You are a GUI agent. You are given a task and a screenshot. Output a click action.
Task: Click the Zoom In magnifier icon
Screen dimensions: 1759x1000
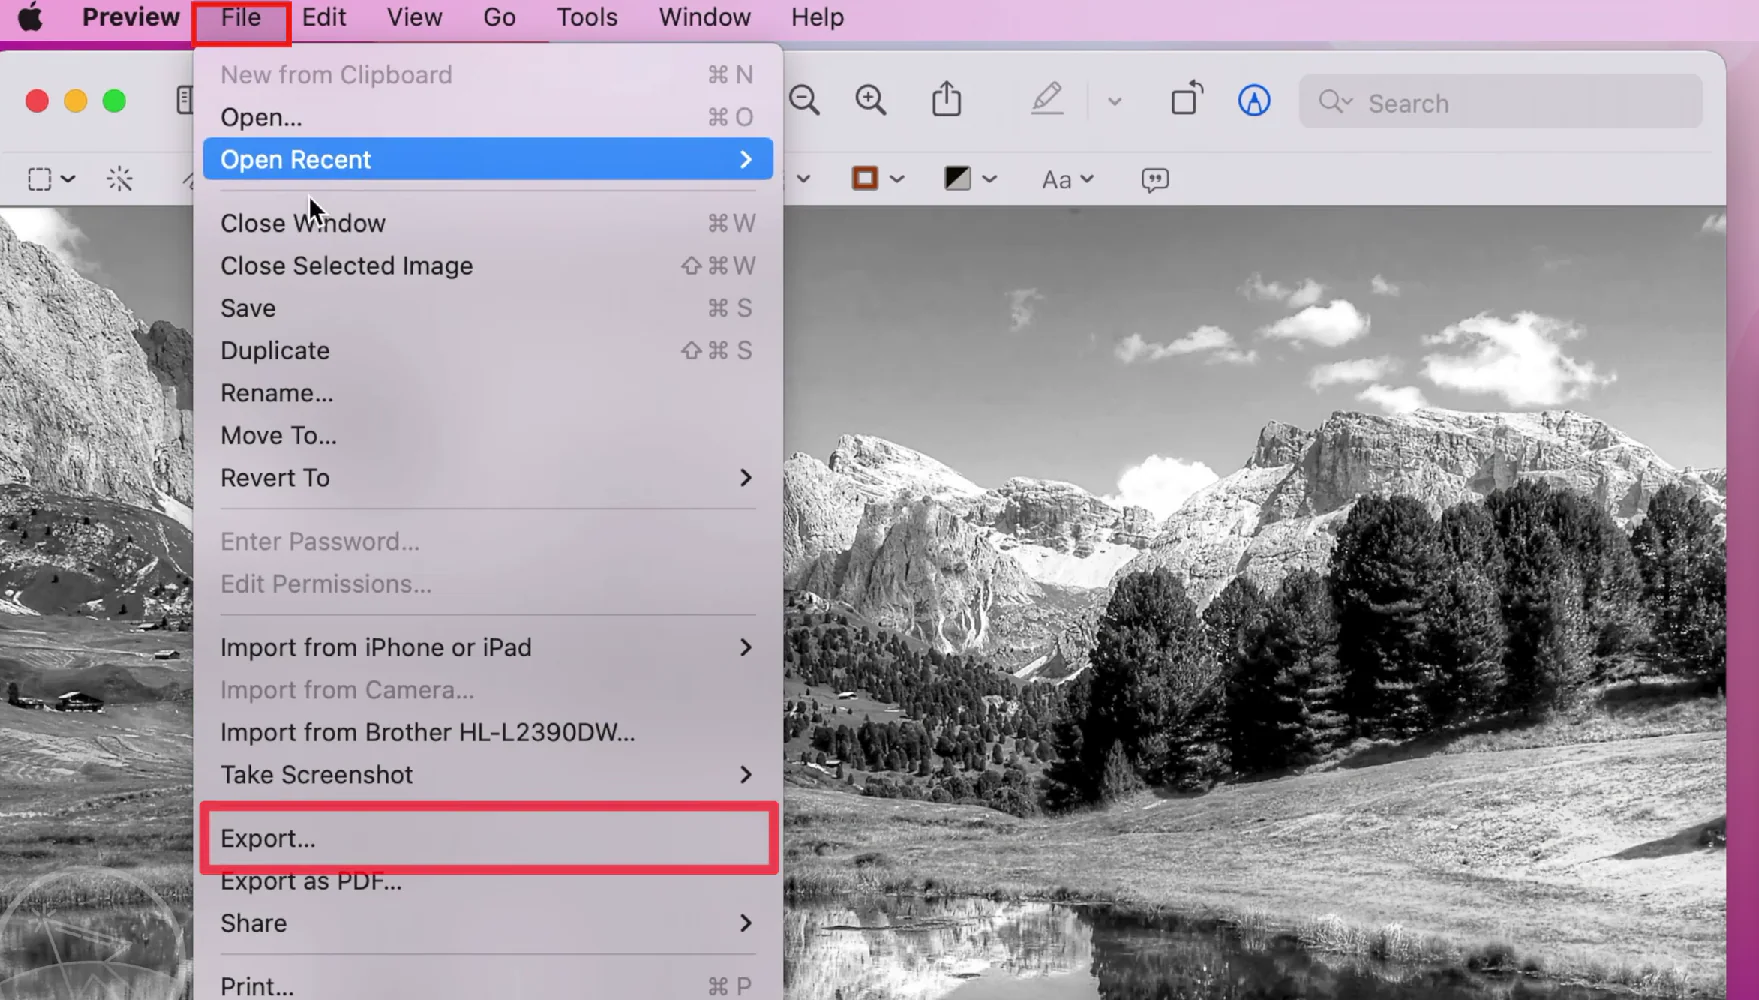pyautogui.click(x=871, y=100)
